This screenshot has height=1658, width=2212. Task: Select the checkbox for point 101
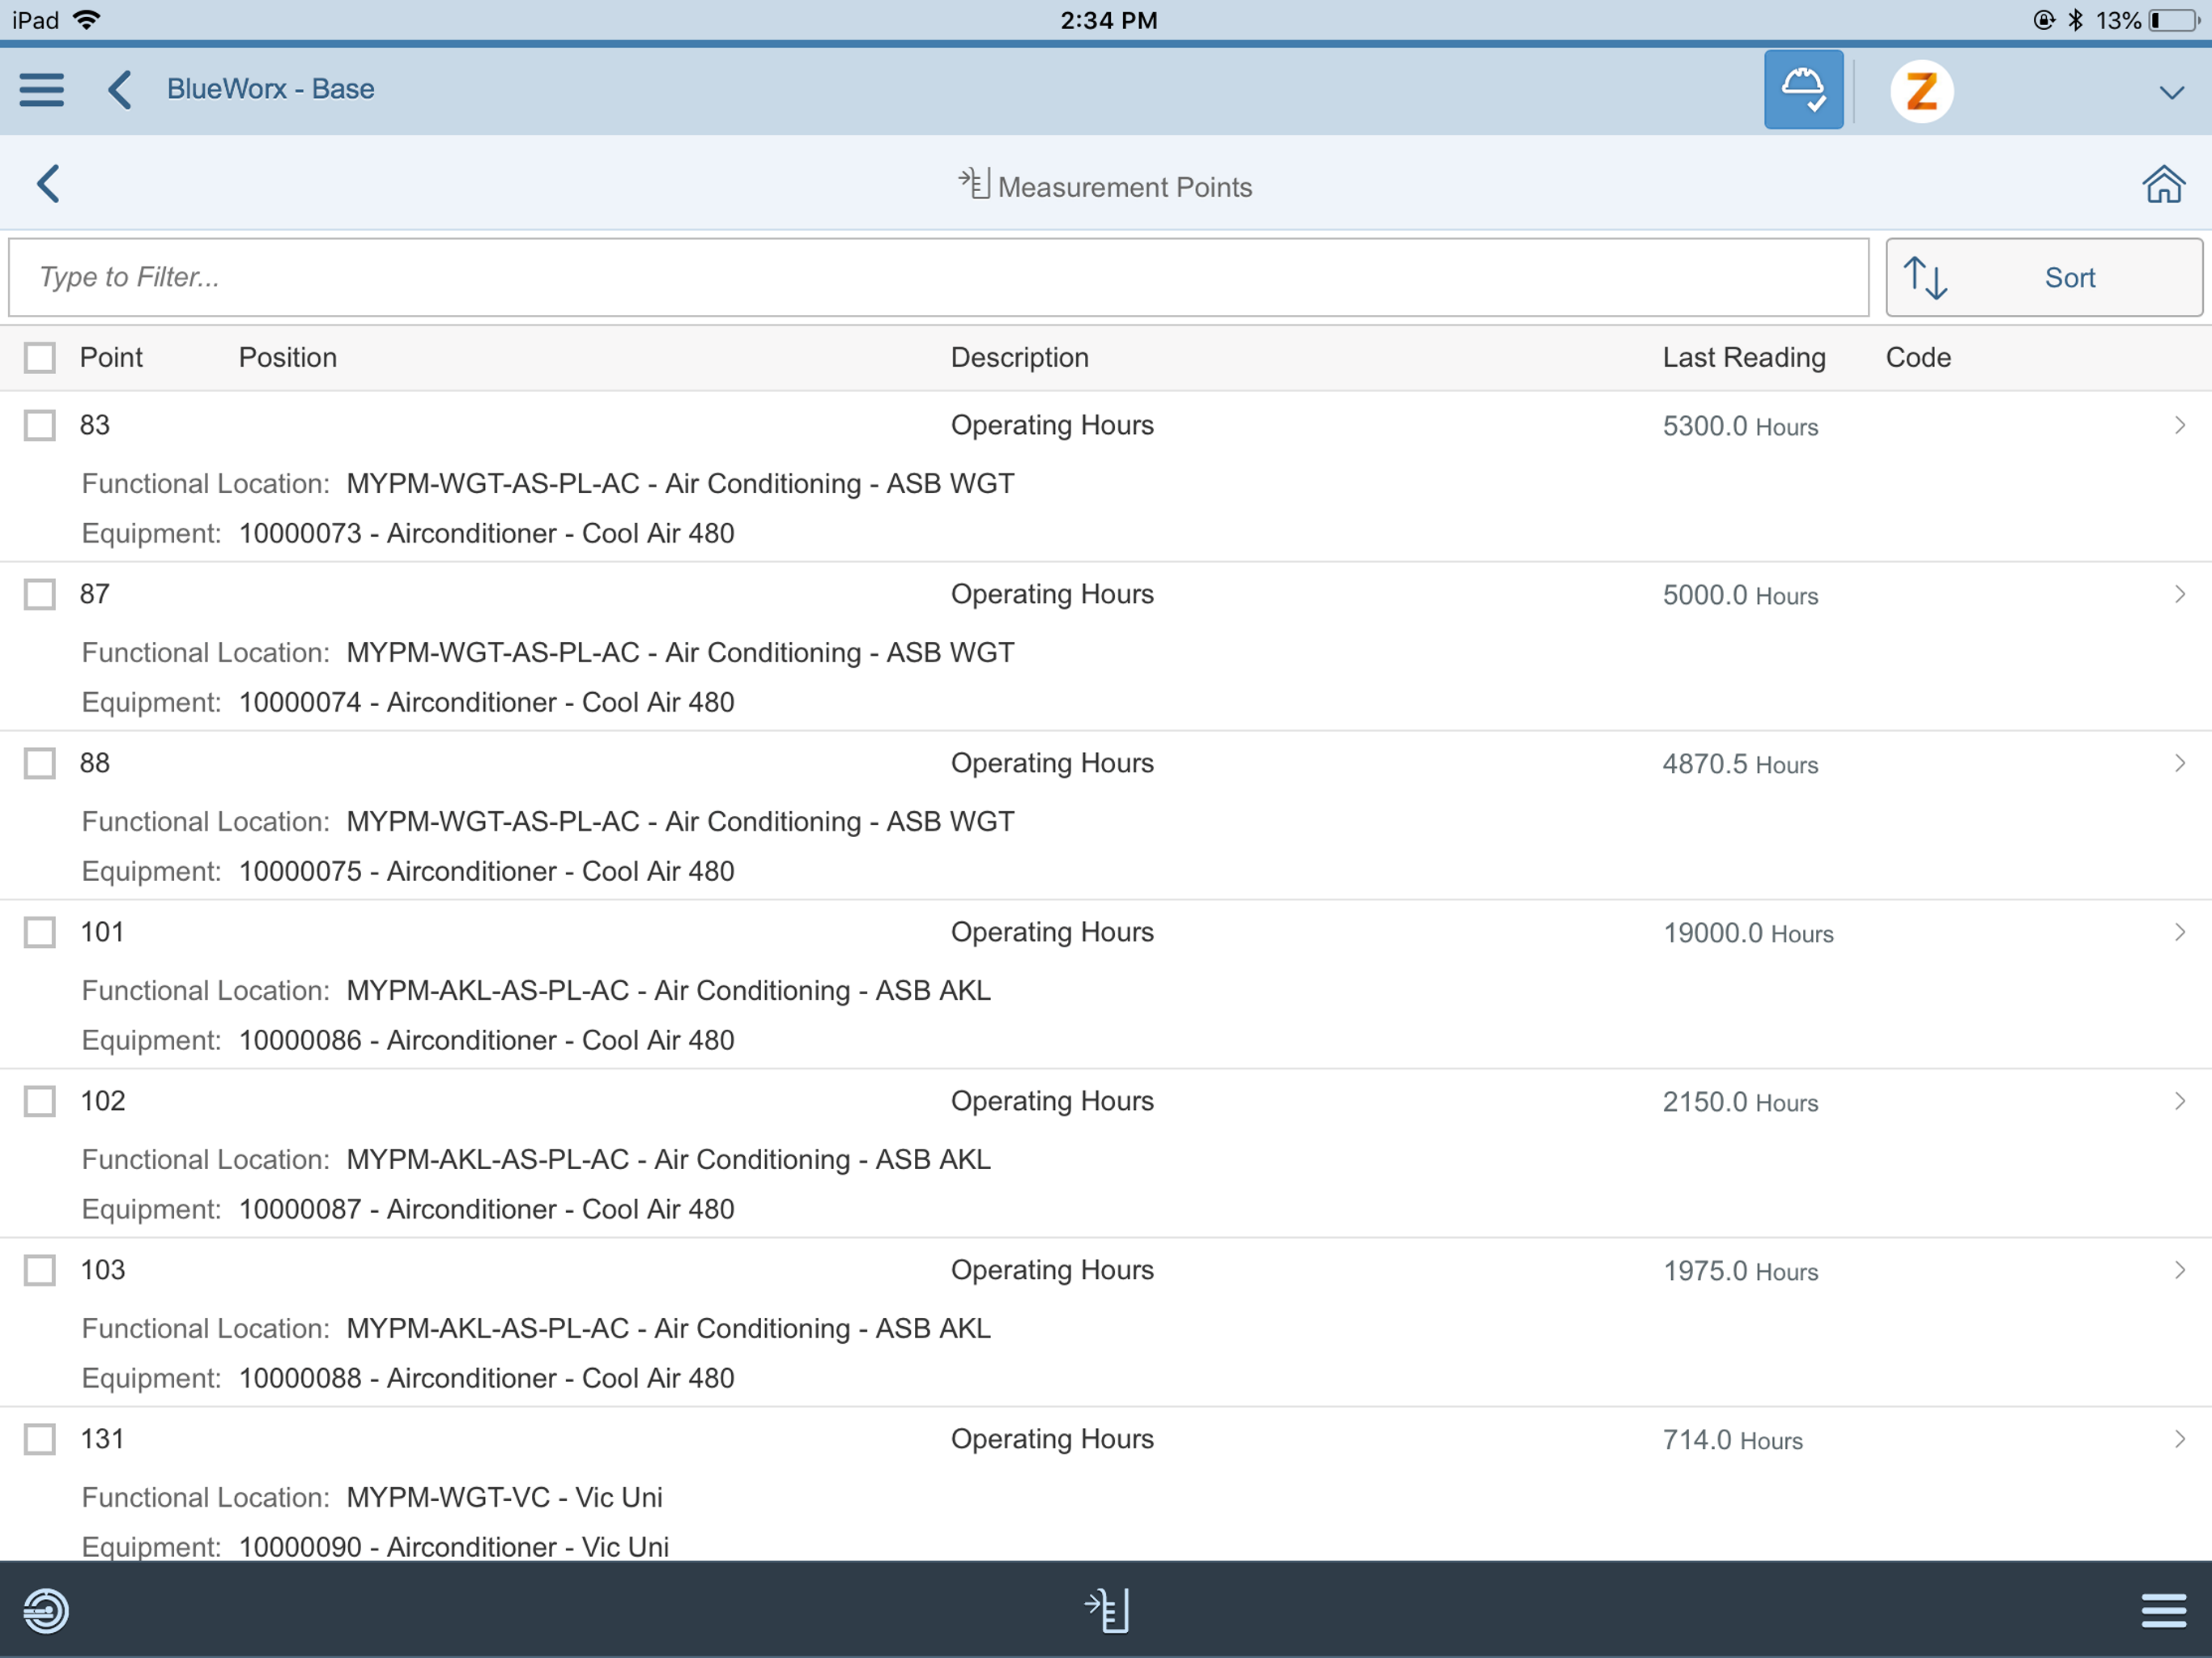coord(40,933)
